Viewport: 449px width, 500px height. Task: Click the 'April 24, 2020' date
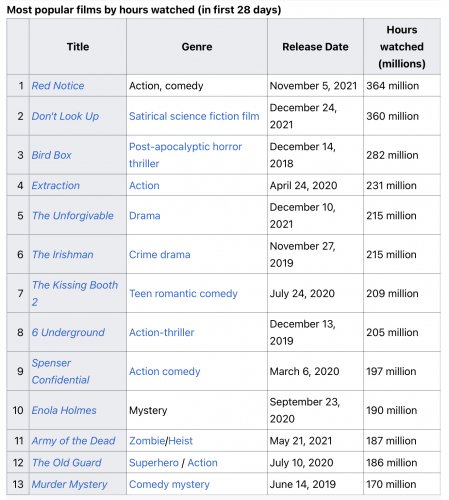click(x=303, y=185)
